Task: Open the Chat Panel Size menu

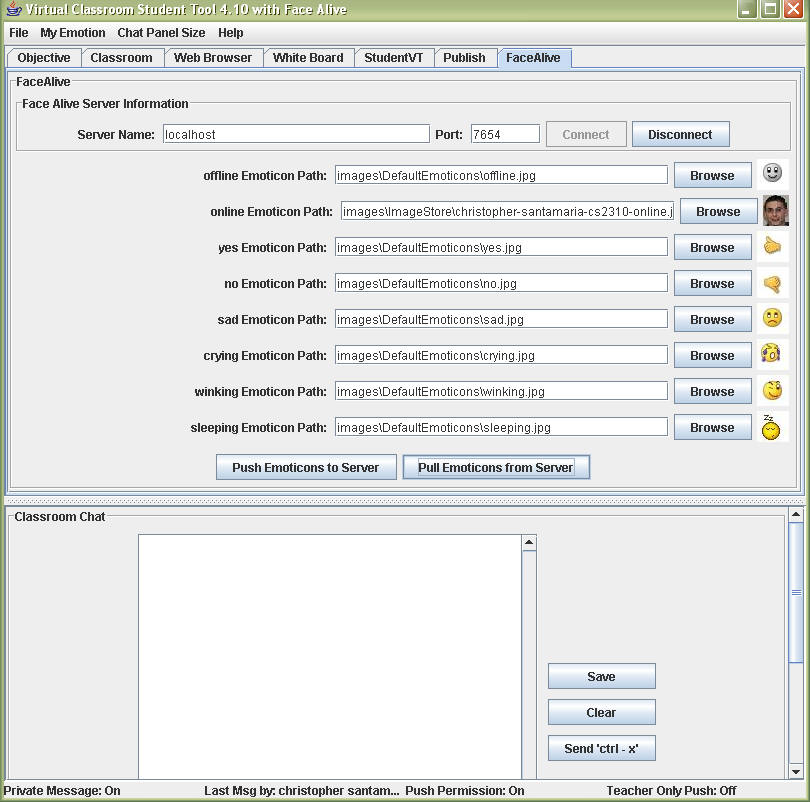Action: [x=161, y=33]
